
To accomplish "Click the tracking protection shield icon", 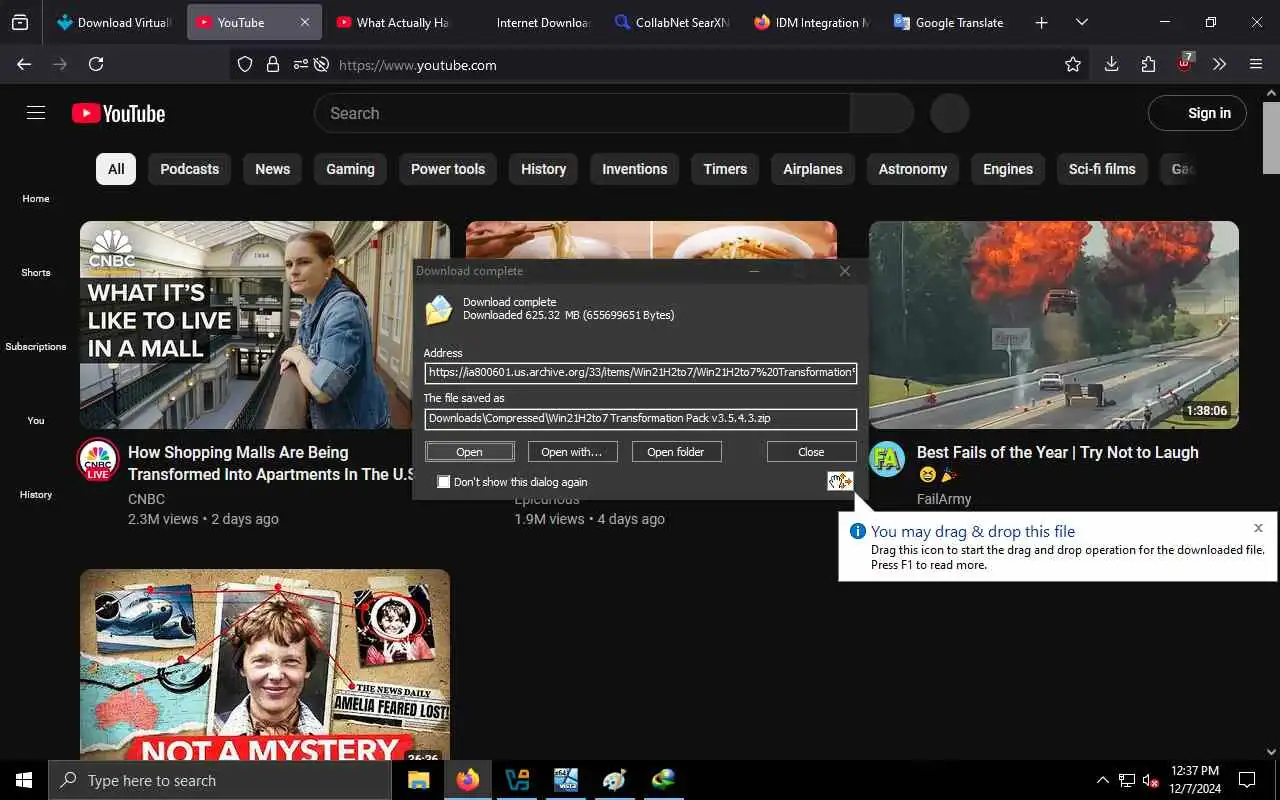I will 245,64.
